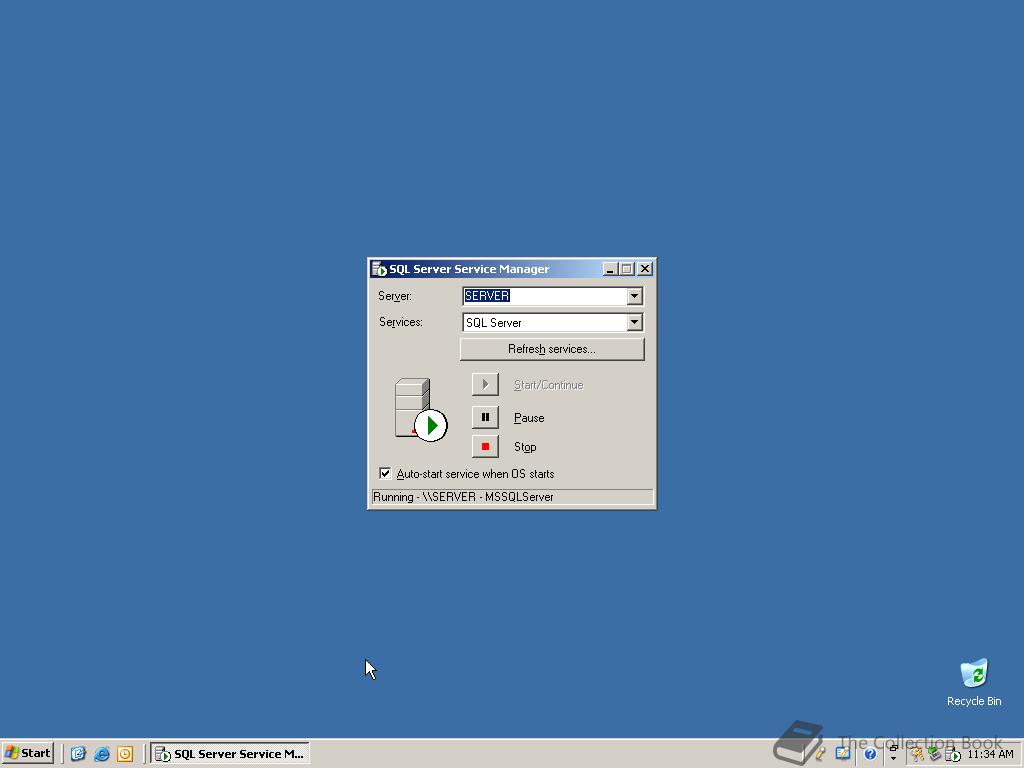Click the clock-shaped quick launch icon
Viewport: 1024px width, 768px height.
tap(125, 754)
